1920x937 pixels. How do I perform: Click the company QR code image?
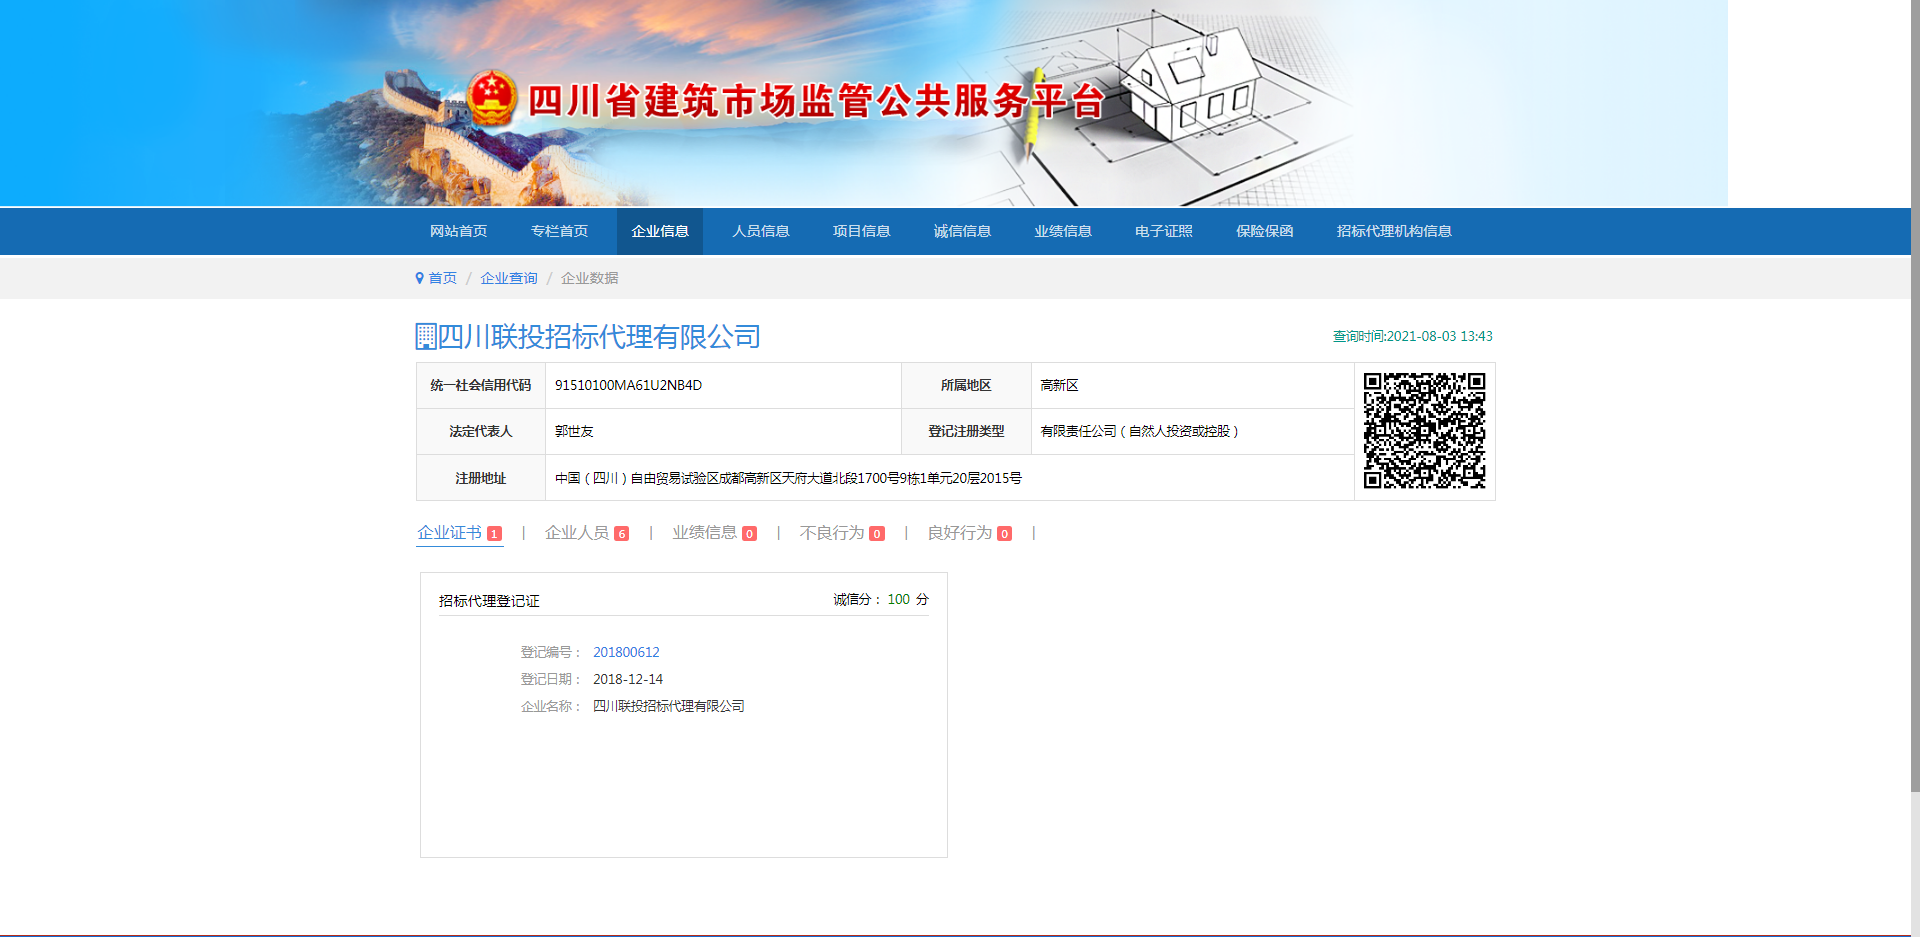(x=1424, y=431)
